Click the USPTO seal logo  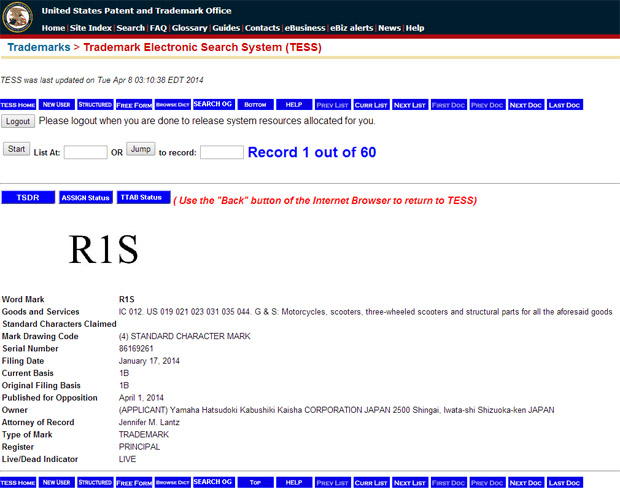tap(17, 17)
